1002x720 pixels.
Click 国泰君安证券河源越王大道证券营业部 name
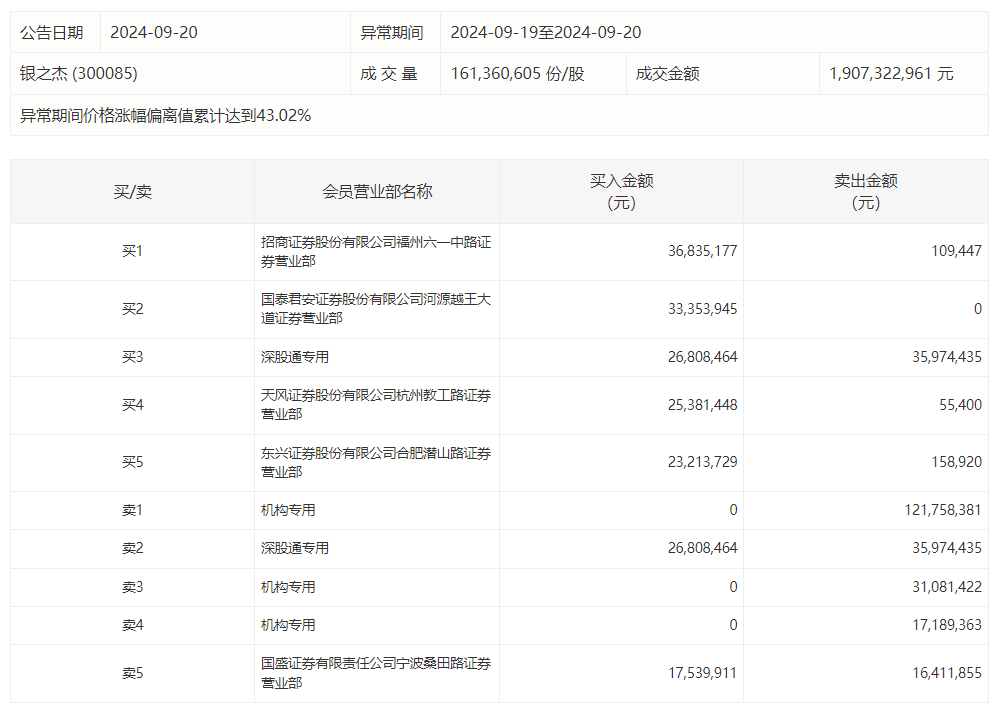(x=376, y=309)
